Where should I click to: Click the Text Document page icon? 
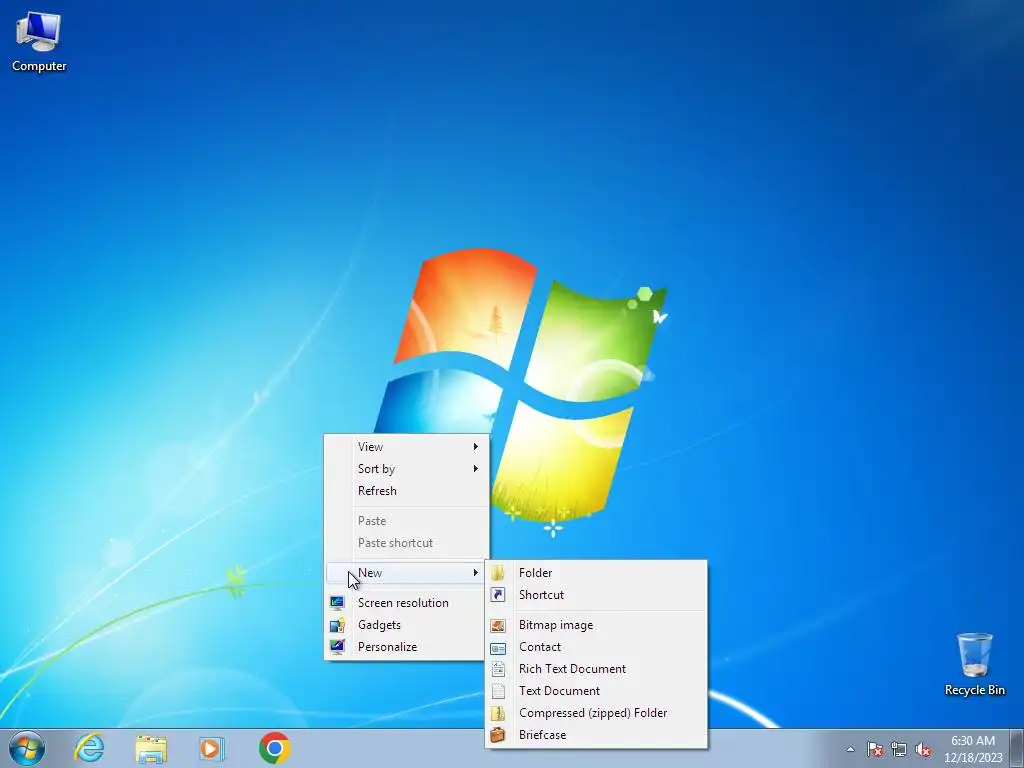tap(498, 691)
